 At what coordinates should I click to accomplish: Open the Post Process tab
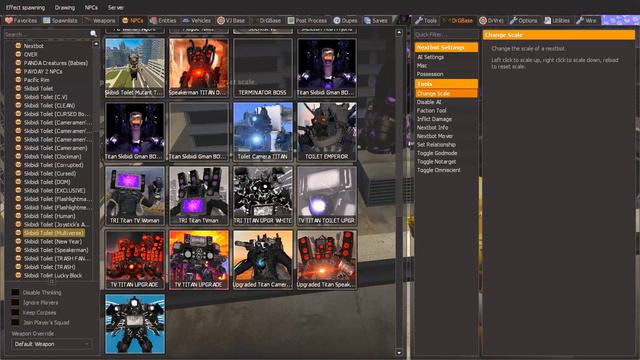(x=307, y=20)
